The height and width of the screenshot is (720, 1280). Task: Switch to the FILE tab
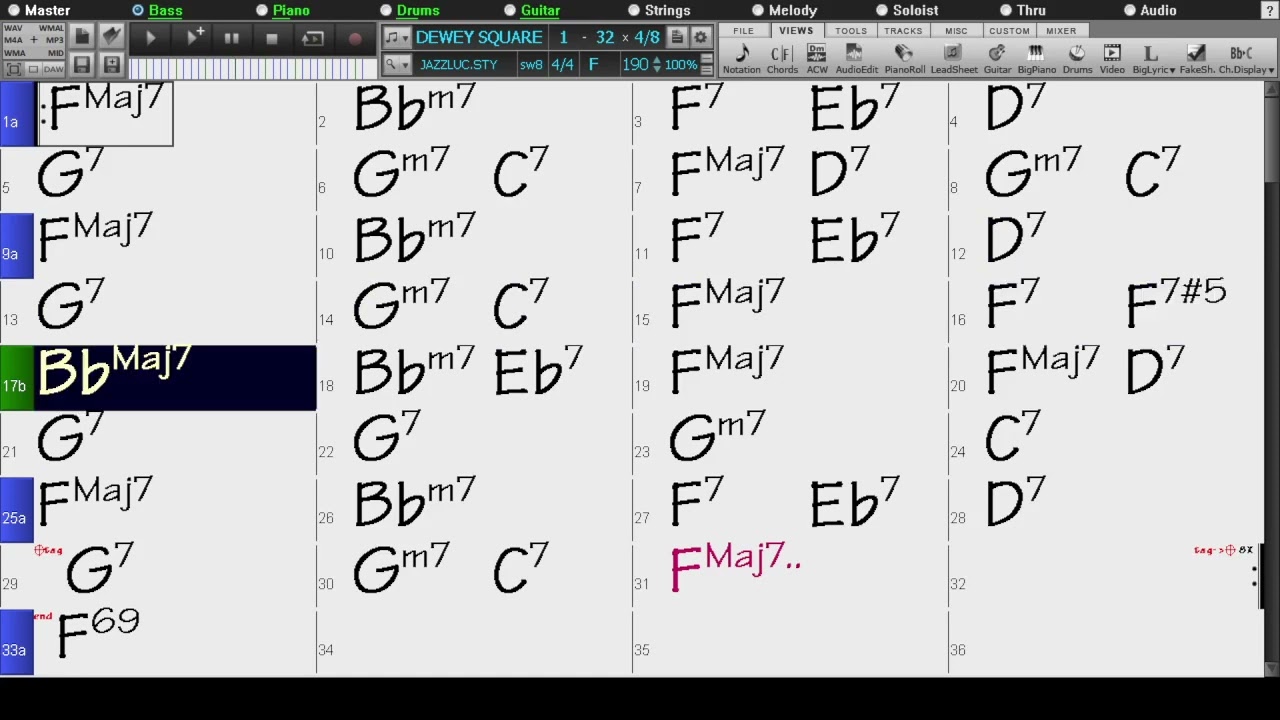coord(743,31)
